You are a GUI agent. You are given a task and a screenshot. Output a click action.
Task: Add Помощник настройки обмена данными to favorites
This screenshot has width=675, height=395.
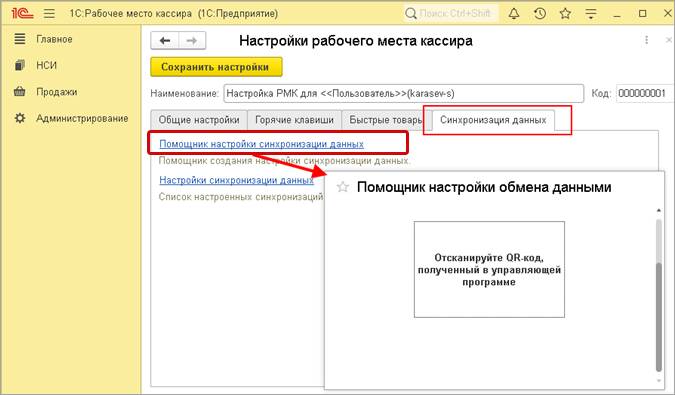(343, 187)
